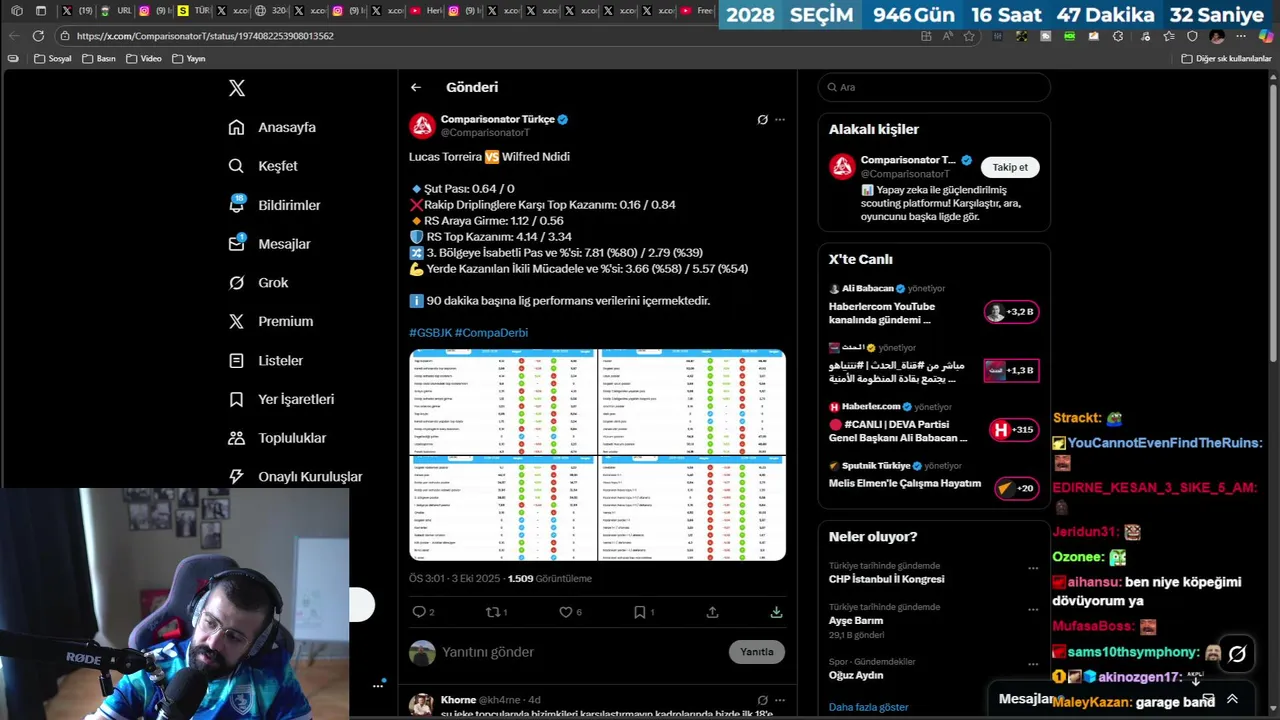Open Bildirimler notifications
Viewport: 1280px width, 720px height.
click(x=274, y=205)
